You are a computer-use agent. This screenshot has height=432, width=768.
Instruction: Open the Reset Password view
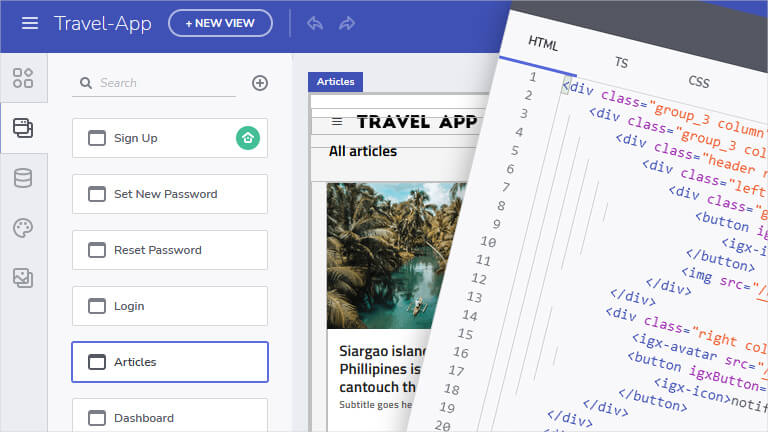[x=169, y=250]
